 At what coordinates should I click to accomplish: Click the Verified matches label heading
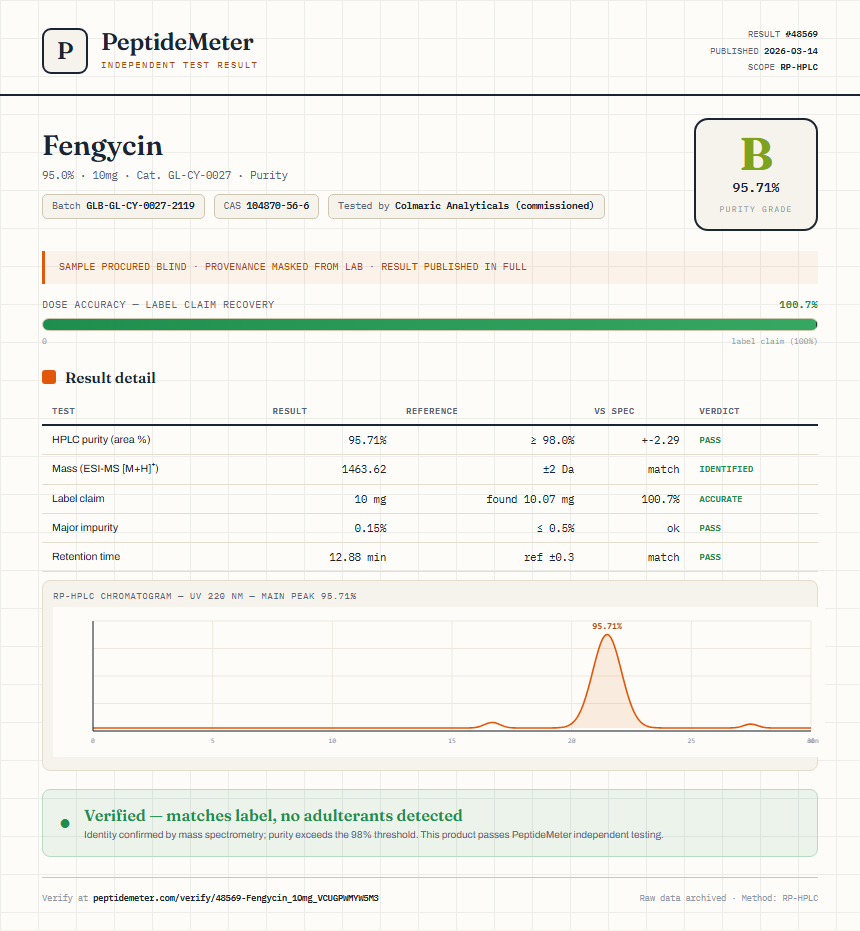pos(273,816)
